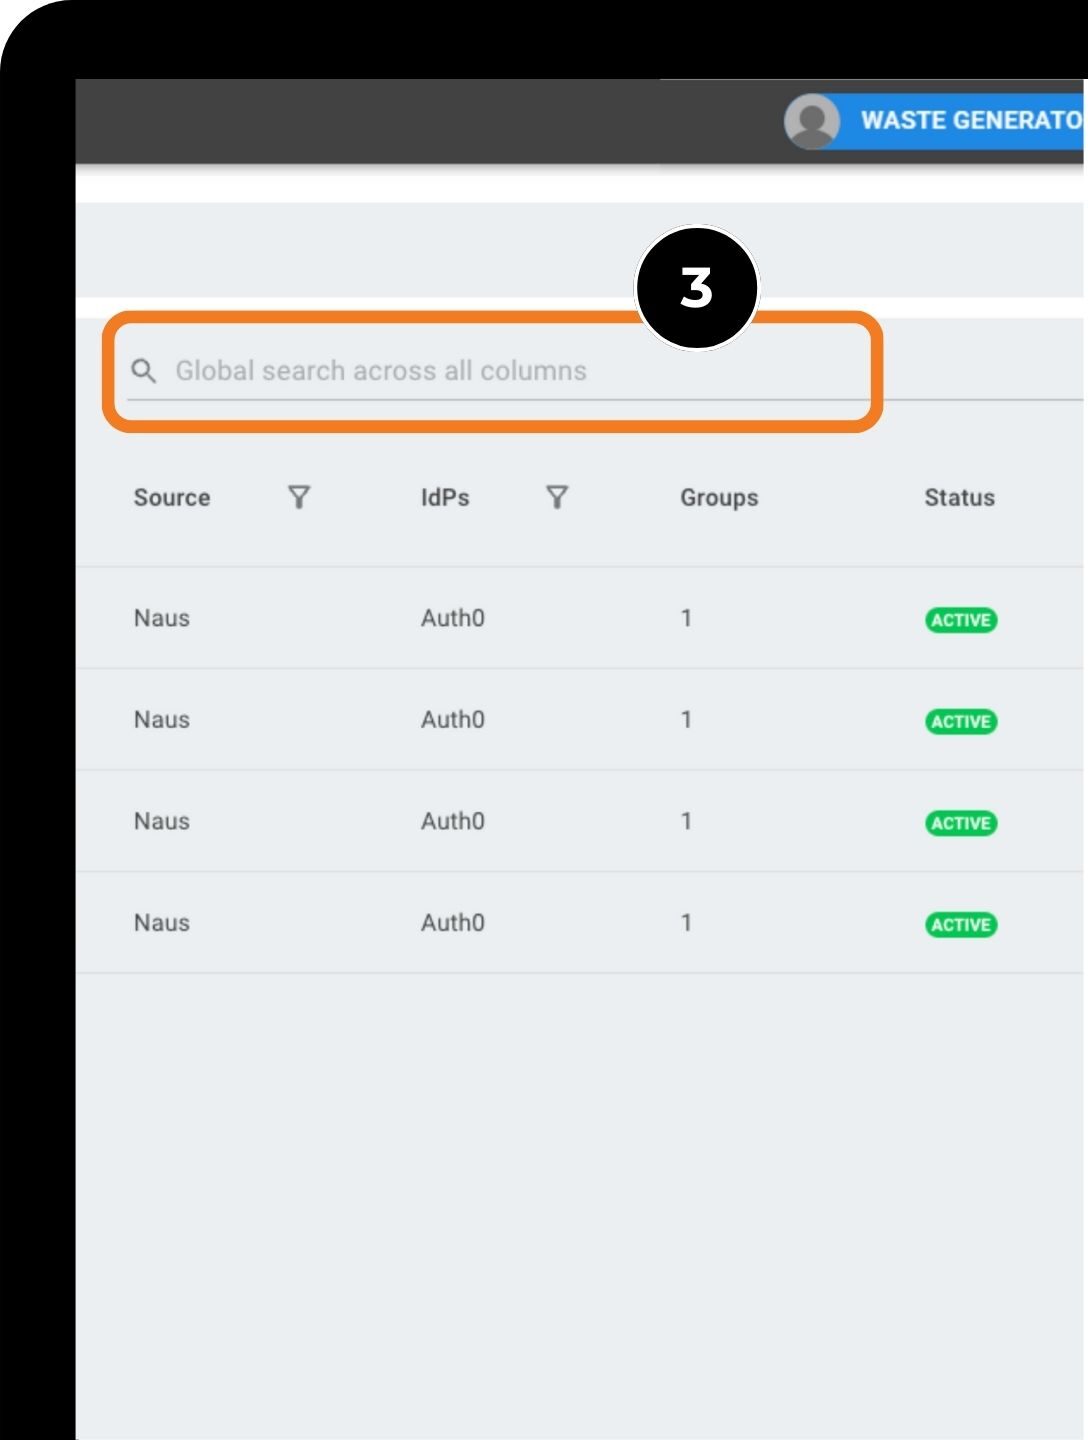This screenshot has height=1440, width=1088.
Task: Click the number 3 step badge
Action: pyautogui.click(x=697, y=288)
